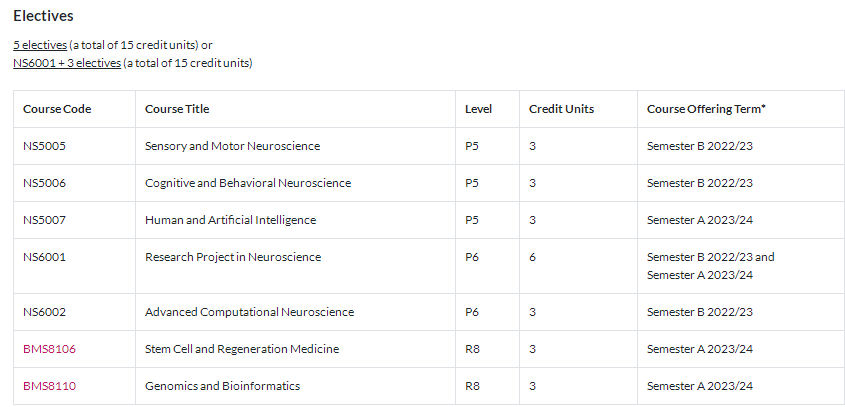Click the Course Offering Term column header
Viewport: 845px width, 407px height.
coord(706,109)
